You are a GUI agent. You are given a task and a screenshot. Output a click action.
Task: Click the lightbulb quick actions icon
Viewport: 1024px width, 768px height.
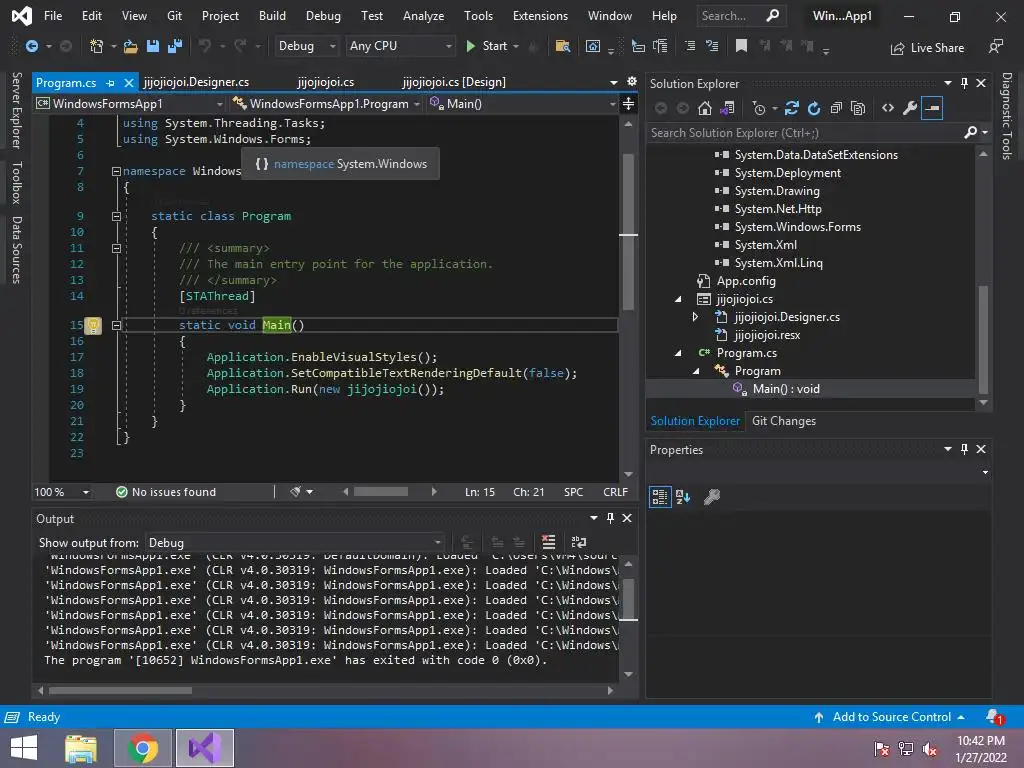pyautogui.click(x=92, y=325)
